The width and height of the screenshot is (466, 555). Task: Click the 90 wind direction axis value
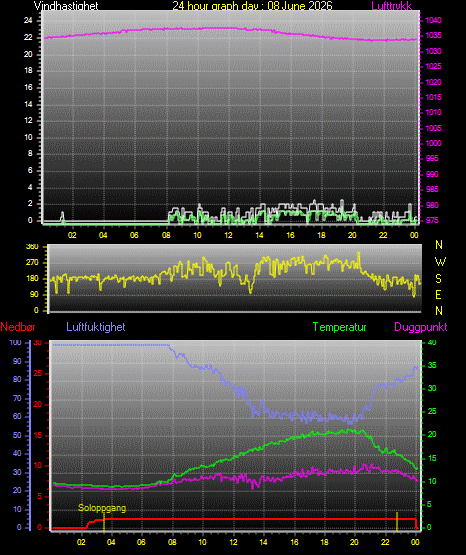click(34, 295)
